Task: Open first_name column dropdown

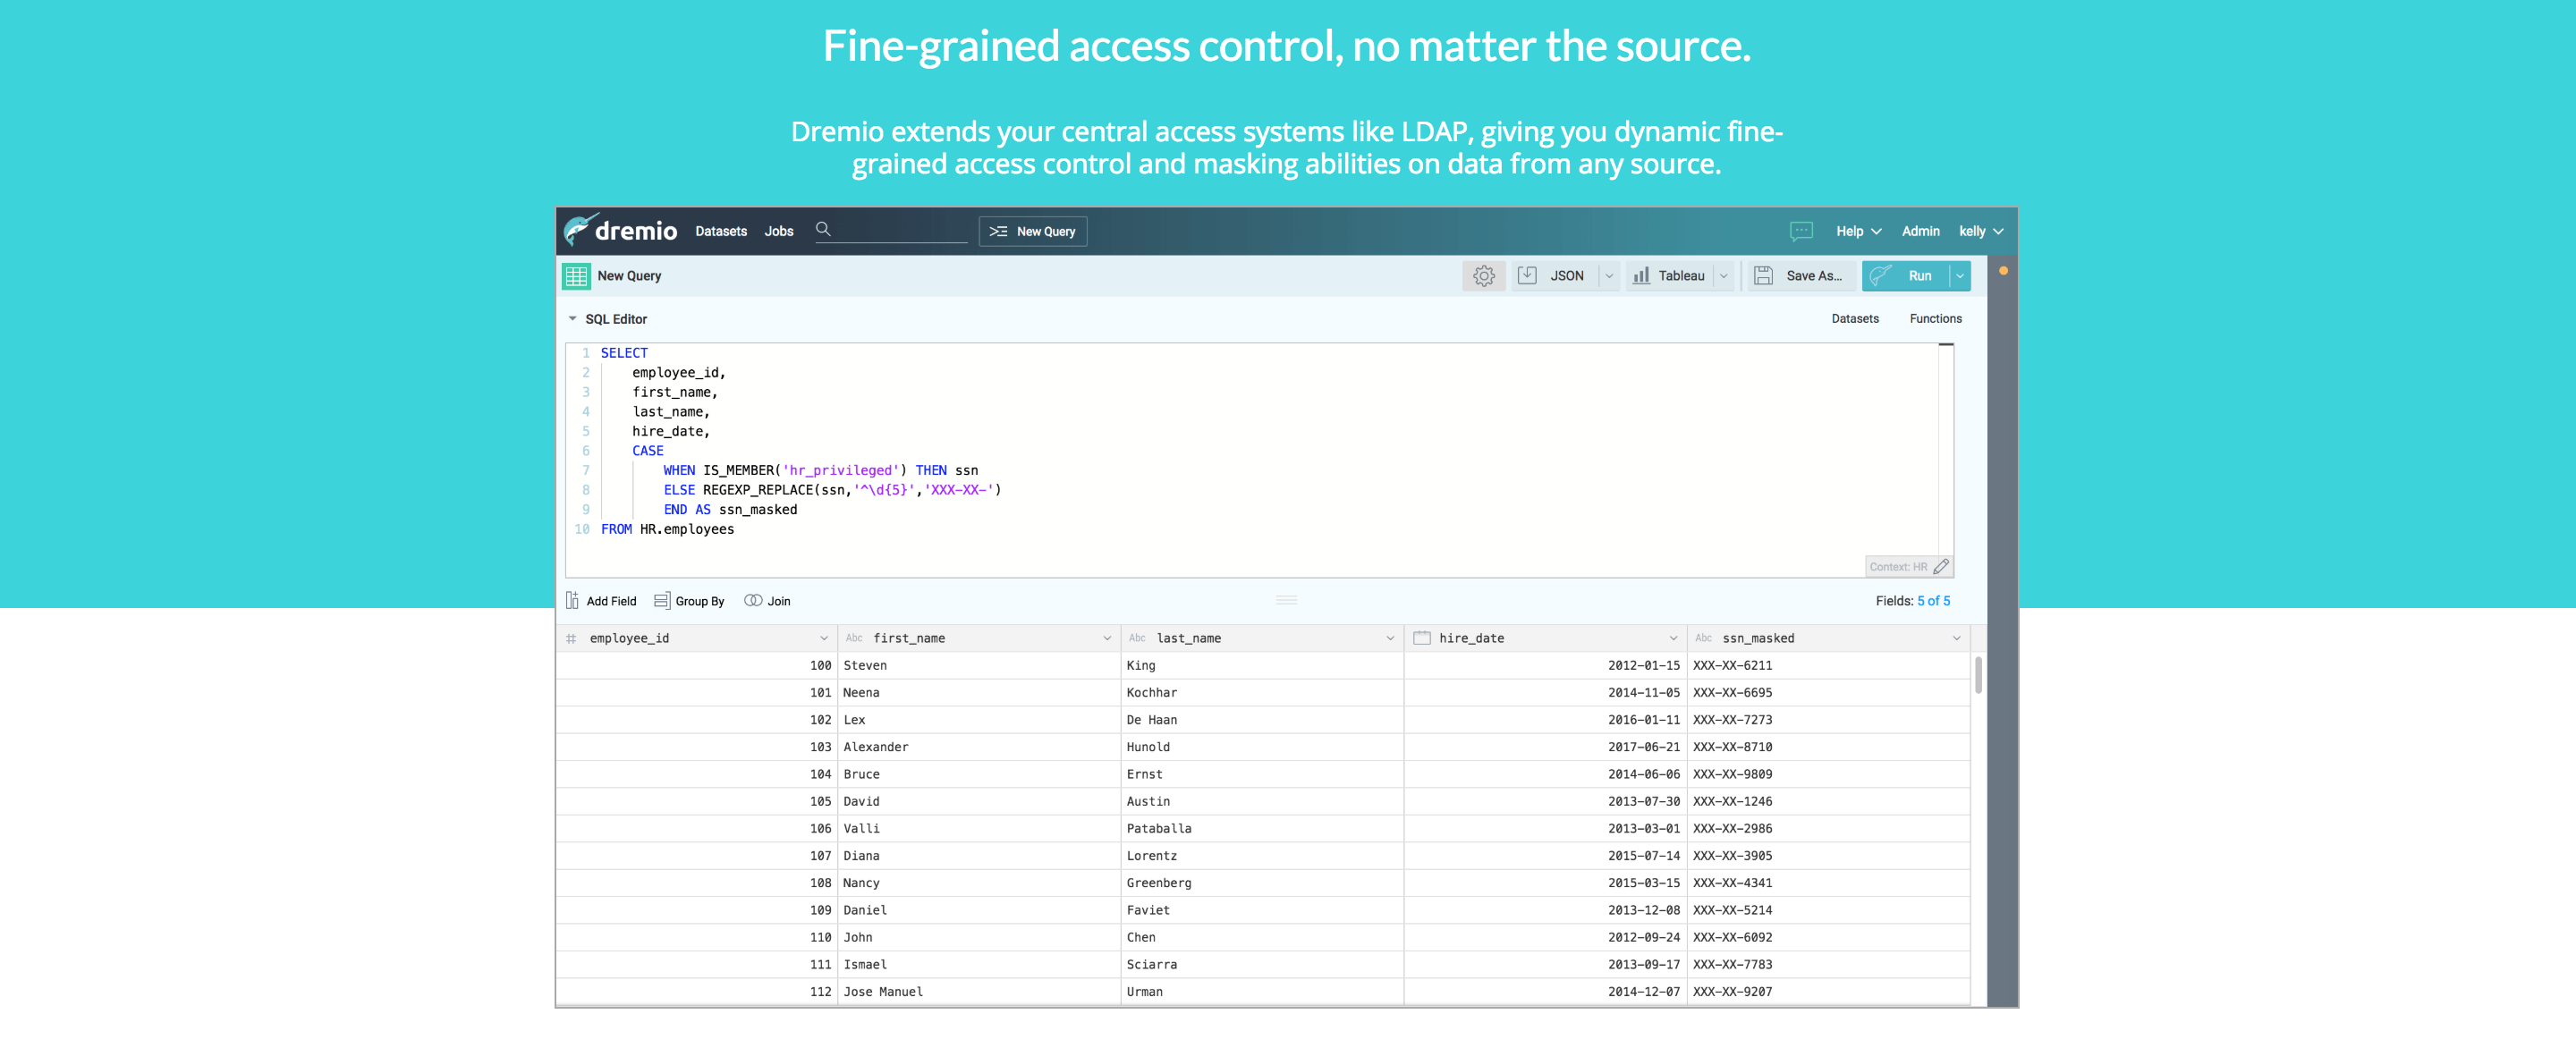Action: (1107, 638)
